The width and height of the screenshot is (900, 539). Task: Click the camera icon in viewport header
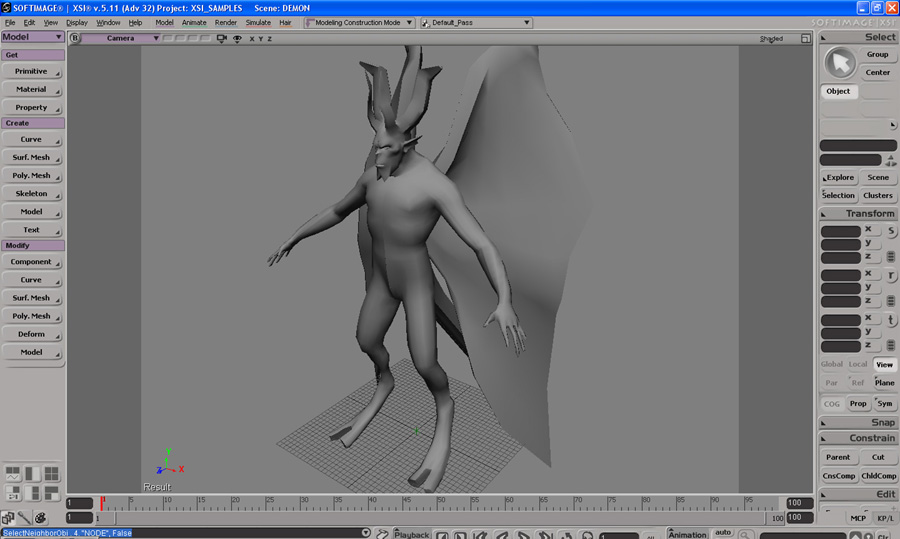[x=222, y=38]
